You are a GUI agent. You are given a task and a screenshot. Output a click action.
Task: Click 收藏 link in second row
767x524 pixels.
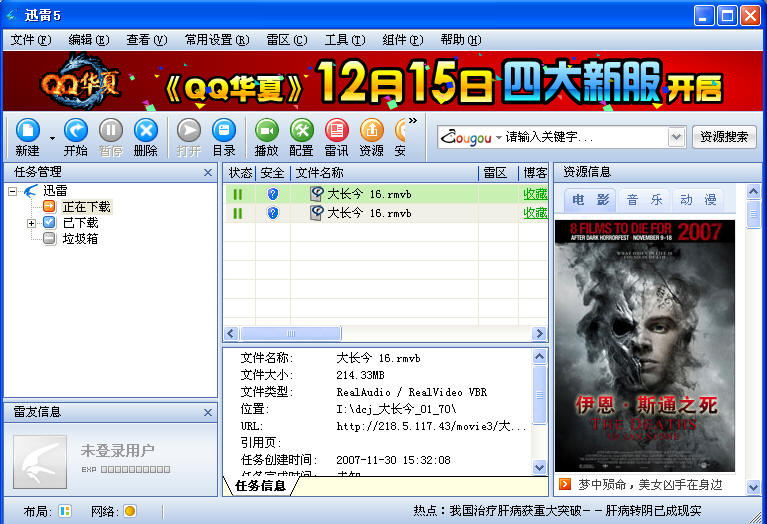(x=535, y=213)
